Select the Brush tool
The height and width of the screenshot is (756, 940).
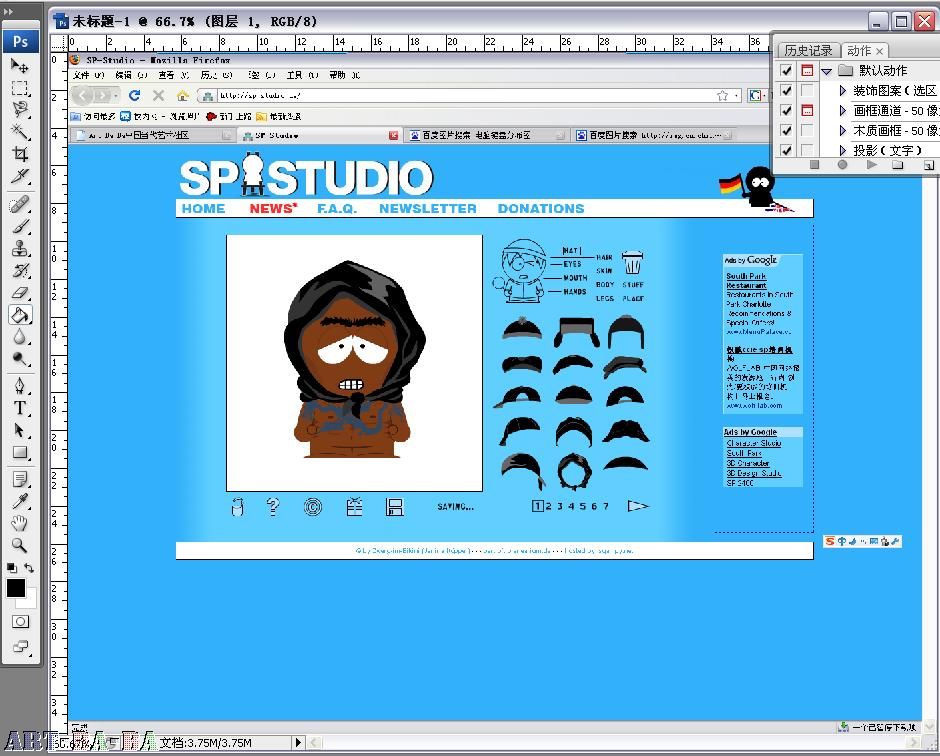tap(20, 227)
